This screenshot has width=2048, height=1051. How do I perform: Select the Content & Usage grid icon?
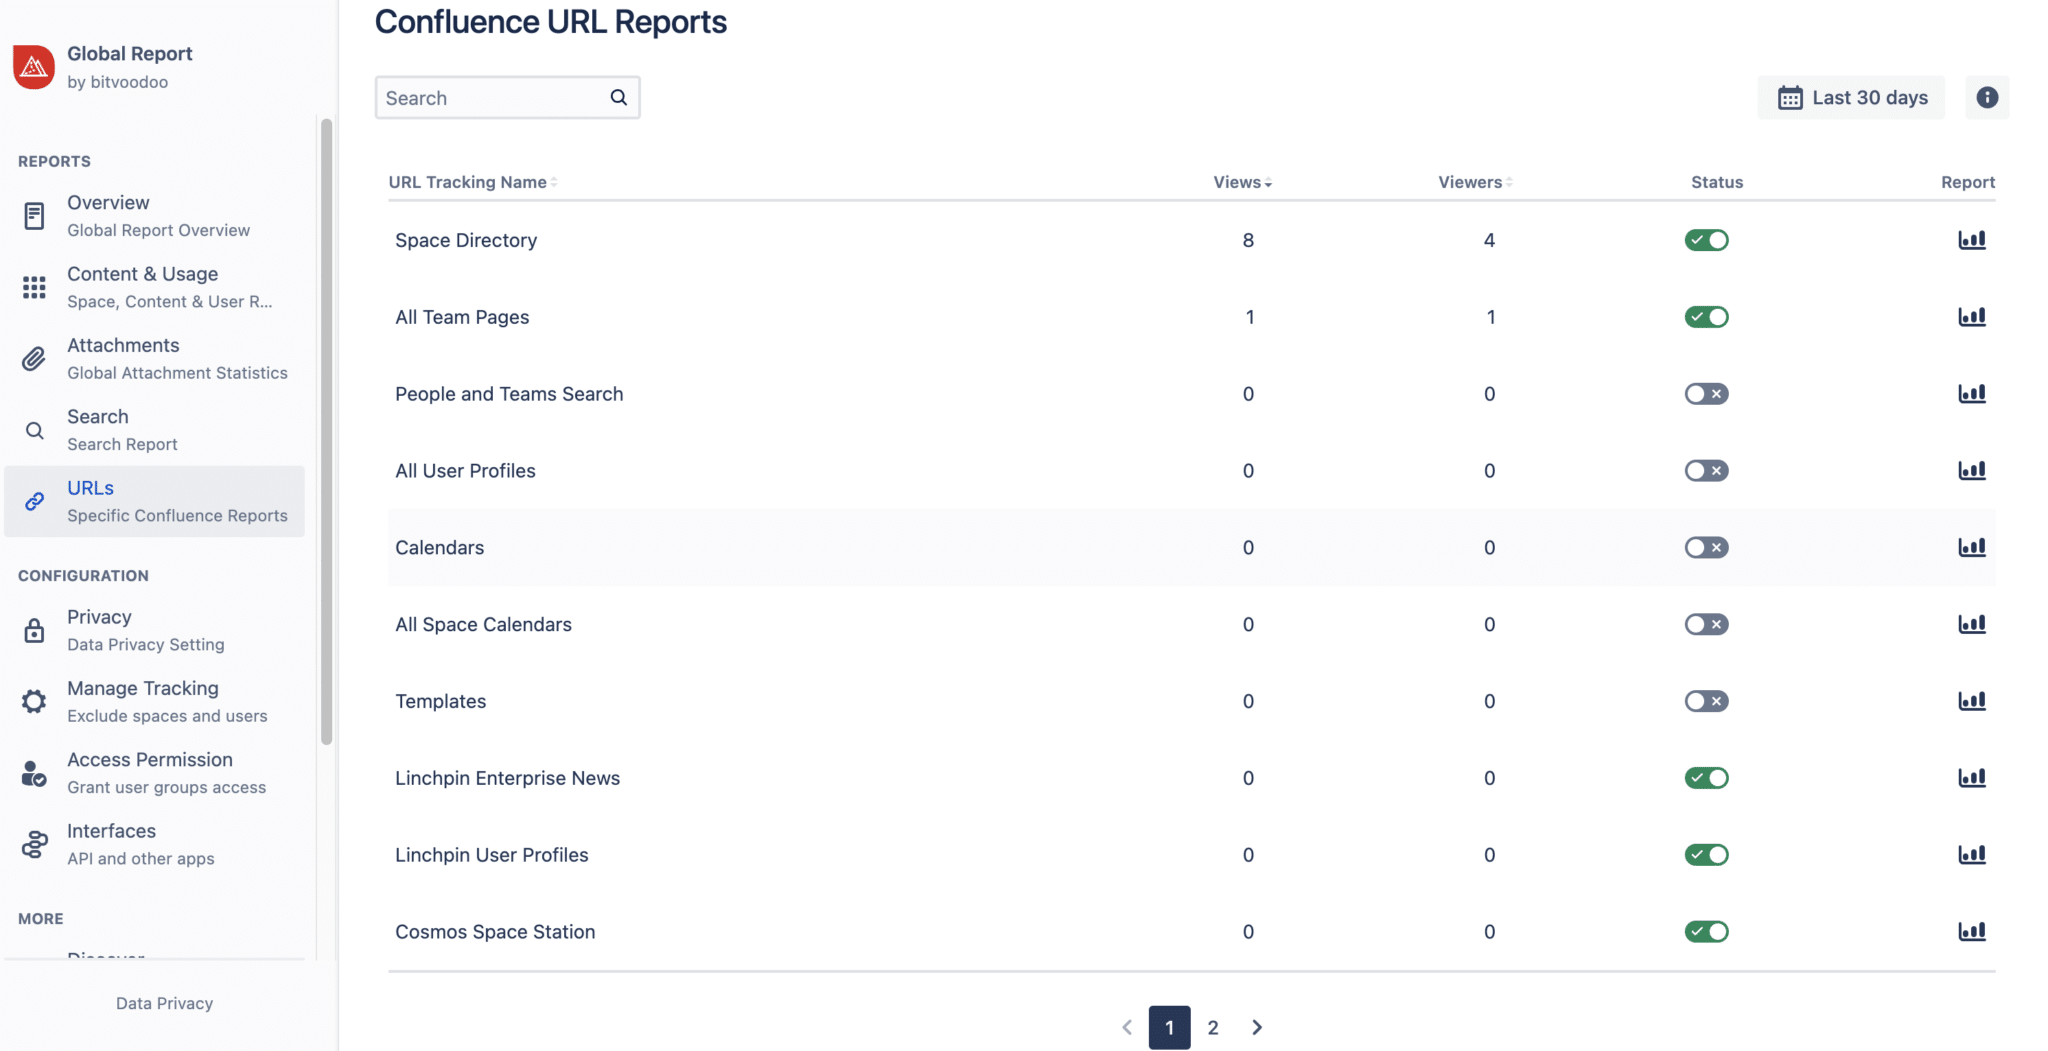coord(34,287)
